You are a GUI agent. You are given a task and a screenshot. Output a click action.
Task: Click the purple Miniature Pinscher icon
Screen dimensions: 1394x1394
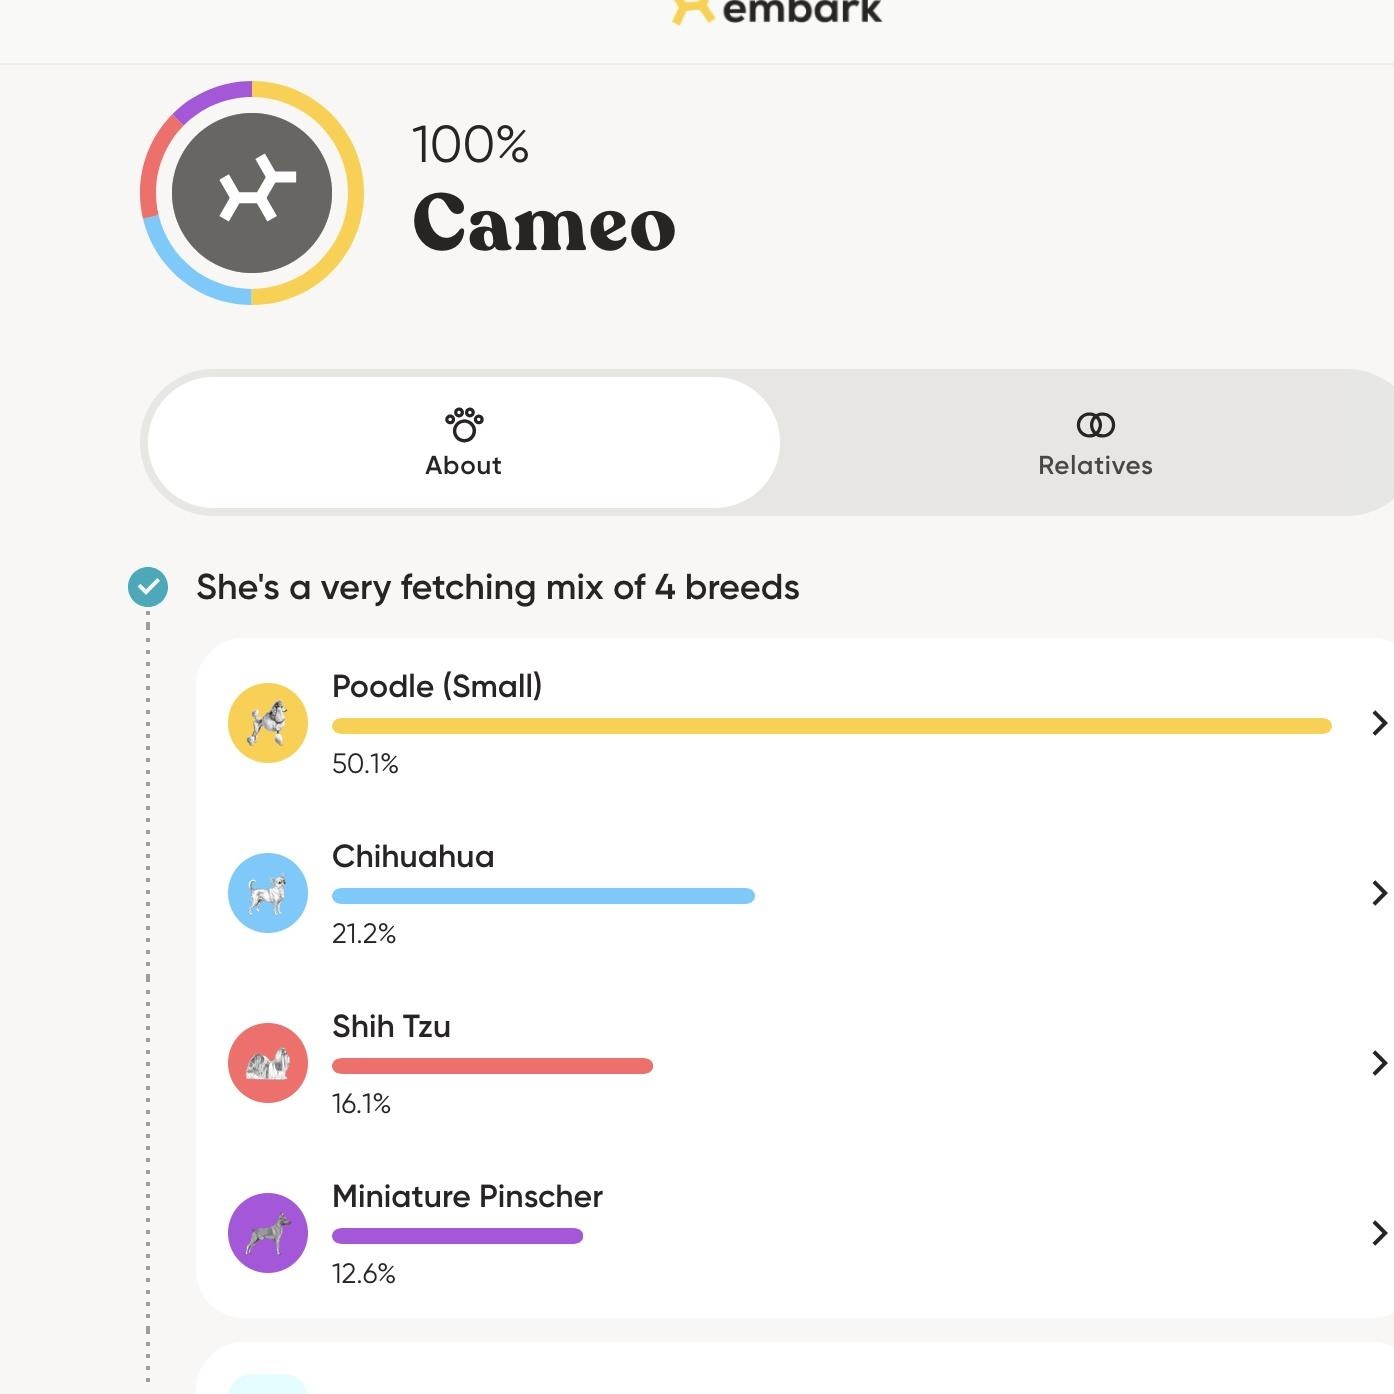coord(268,1233)
